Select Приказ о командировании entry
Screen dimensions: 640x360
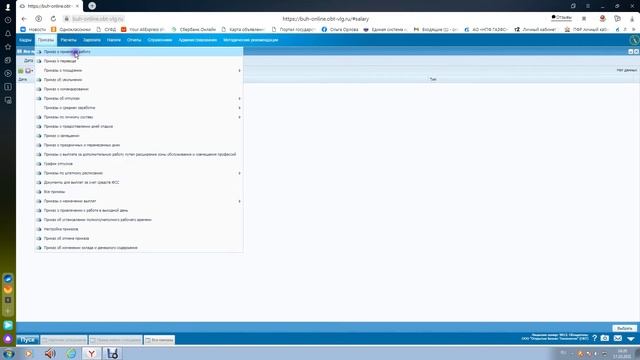point(139,89)
